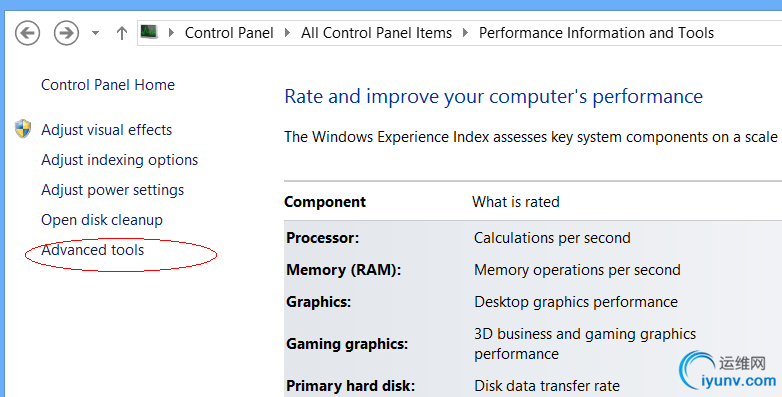This screenshot has height=397, width=782.
Task: Select the Processor row in table
Action: click(x=533, y=238)
